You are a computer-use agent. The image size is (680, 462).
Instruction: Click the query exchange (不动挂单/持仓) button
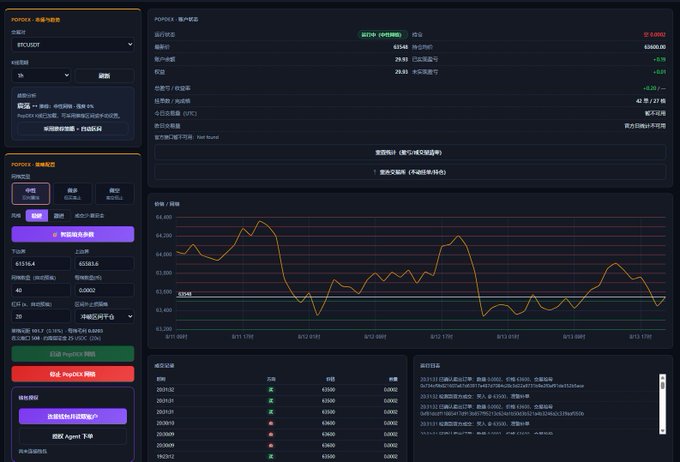click(410, 172)
